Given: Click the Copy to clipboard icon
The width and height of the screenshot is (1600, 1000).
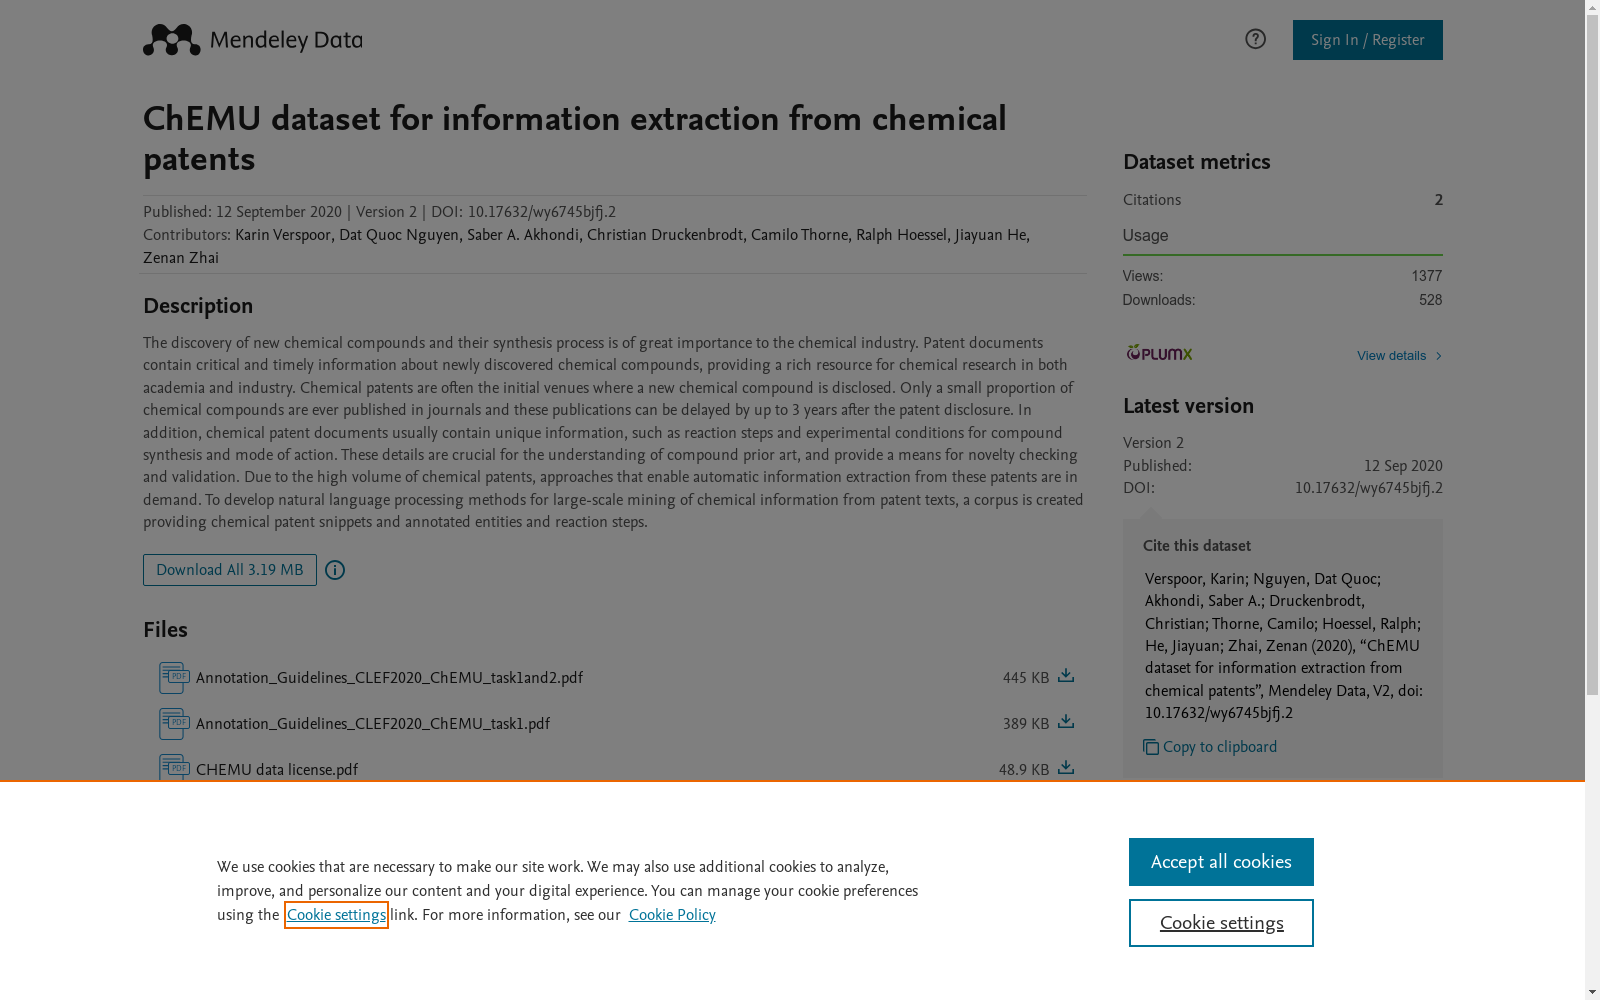Looking at the screenshot, I should coord(1151,747).
